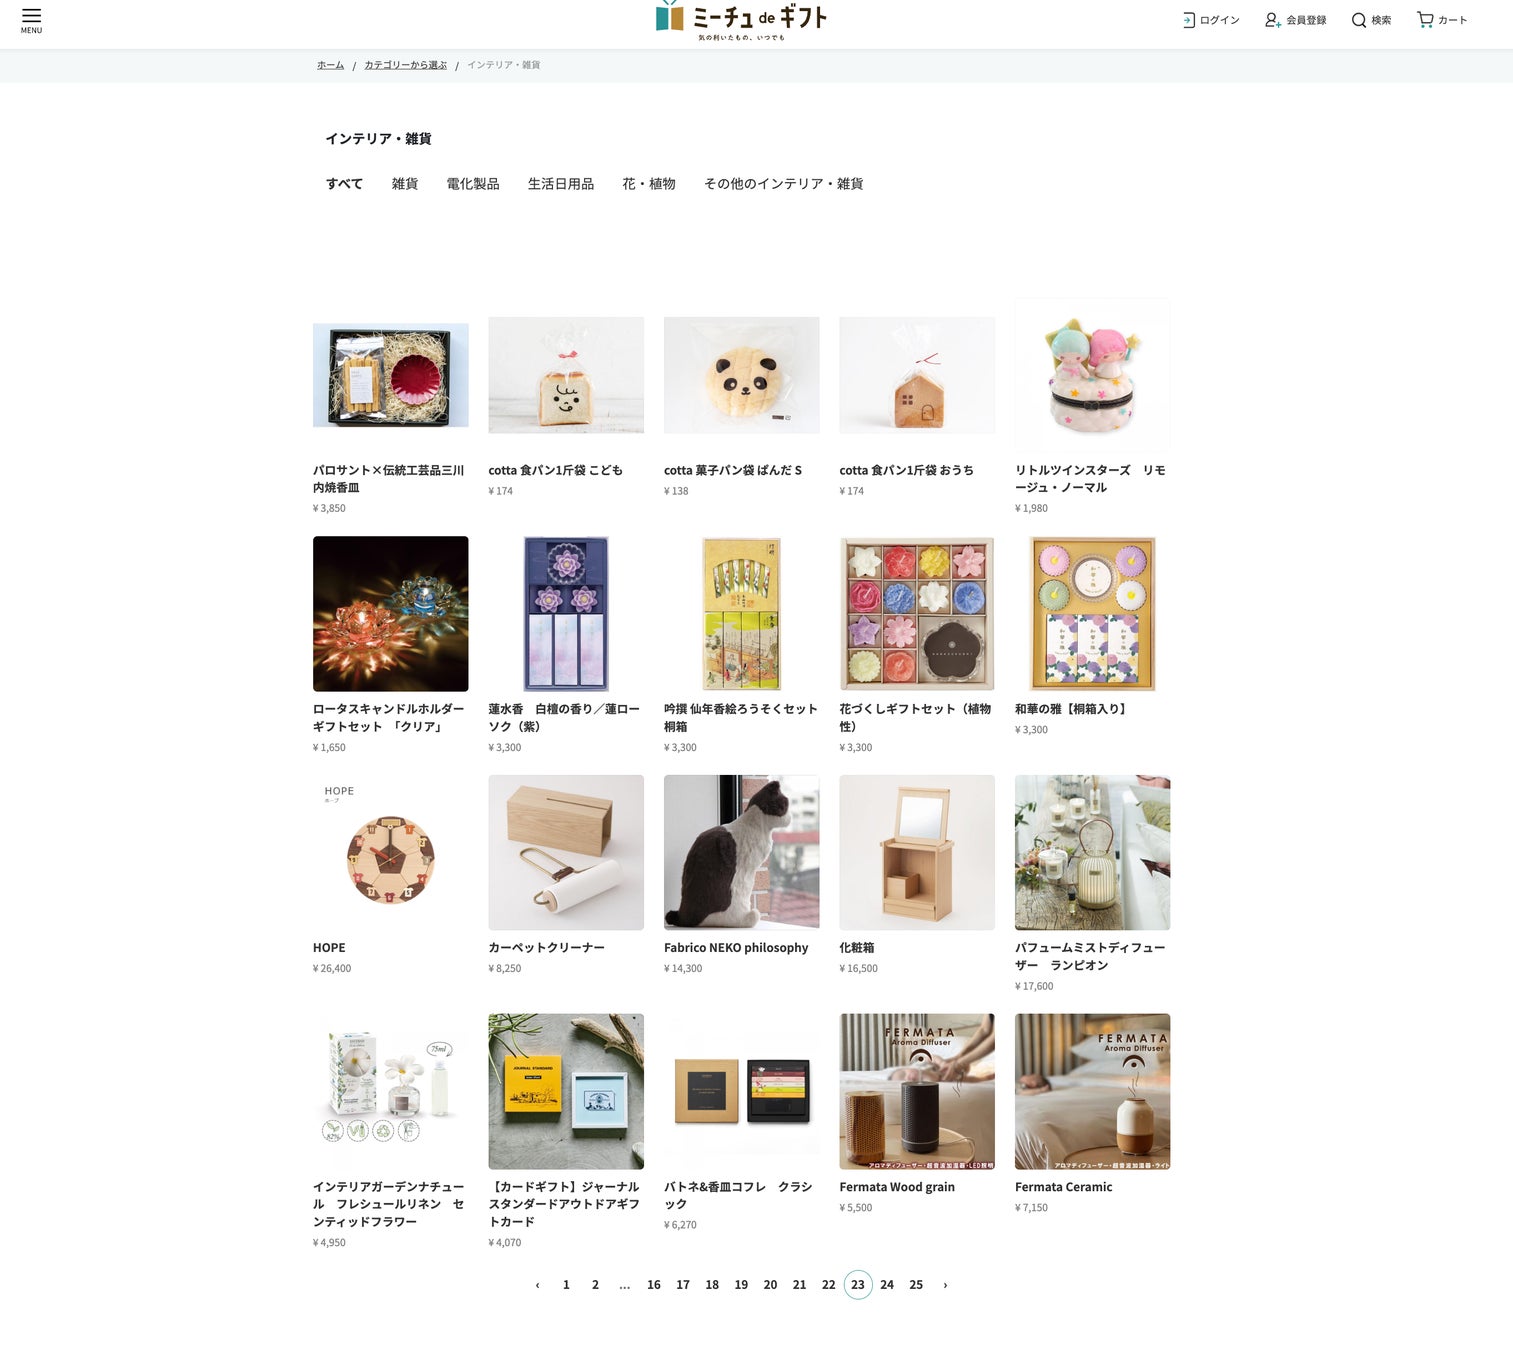The height and width of the screenshot is (1350, 1513).
Task: Open the shopping cart icon
Action: [x=1425, y=20]
